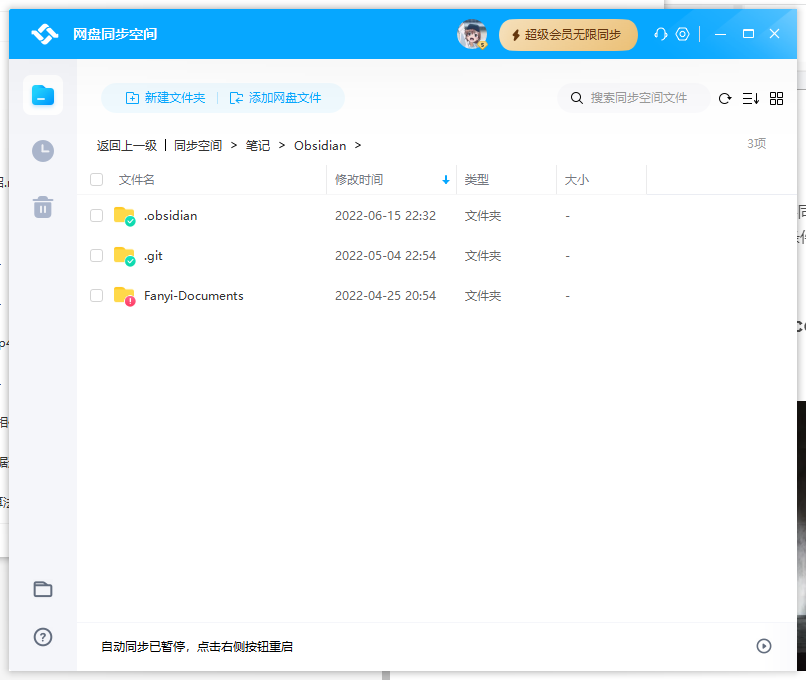Click the .git folder name
806x680 pixels.
[x=153, y=255]
